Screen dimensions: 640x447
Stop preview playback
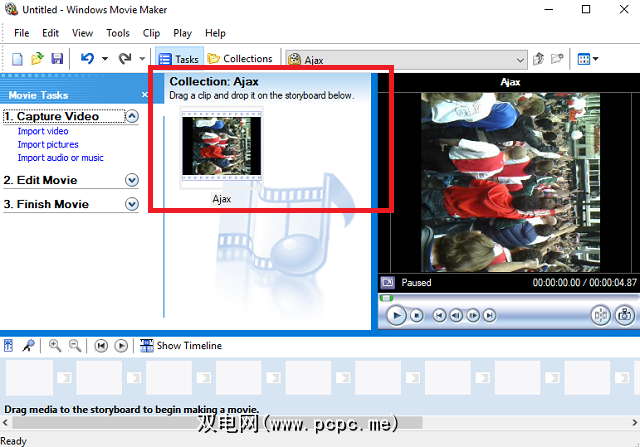tap(416, 316)
